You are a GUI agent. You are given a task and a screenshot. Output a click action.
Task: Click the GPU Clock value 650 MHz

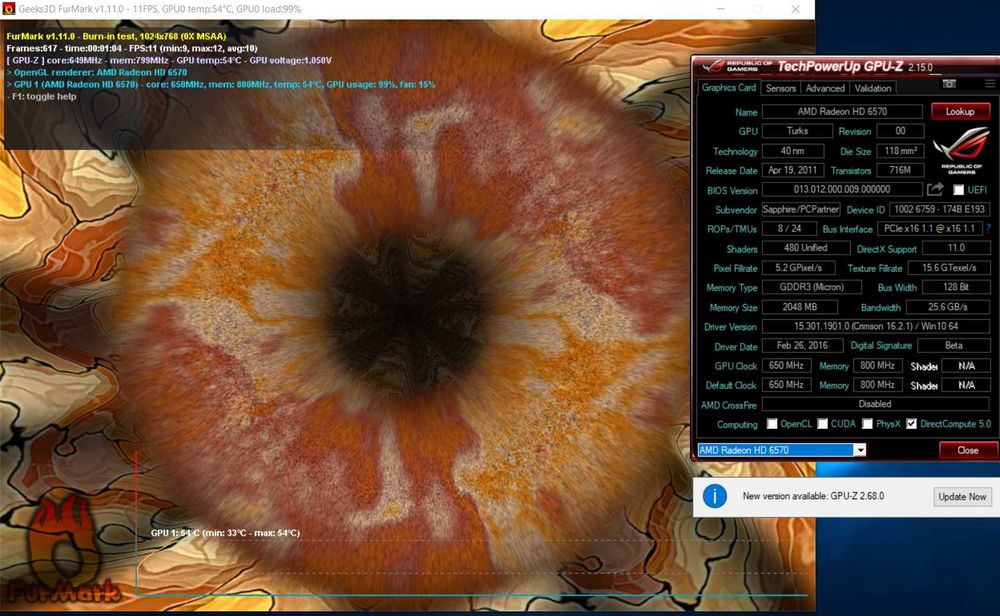click(x=786, y=365)
